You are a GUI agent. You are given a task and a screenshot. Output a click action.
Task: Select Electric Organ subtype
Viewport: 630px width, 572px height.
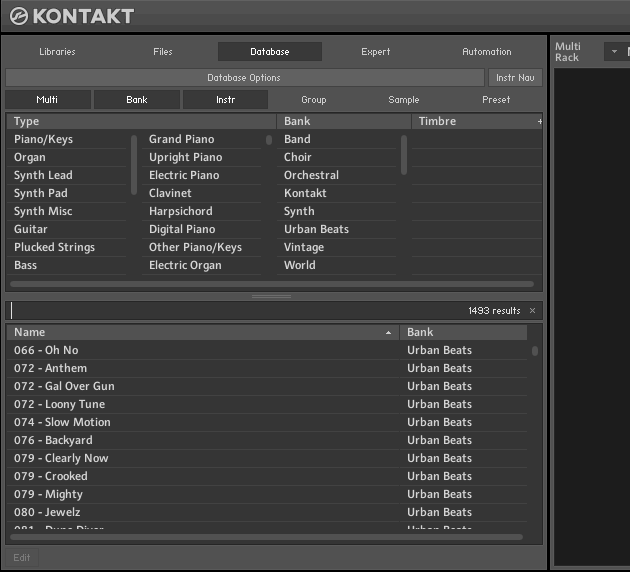coord(202,266)
